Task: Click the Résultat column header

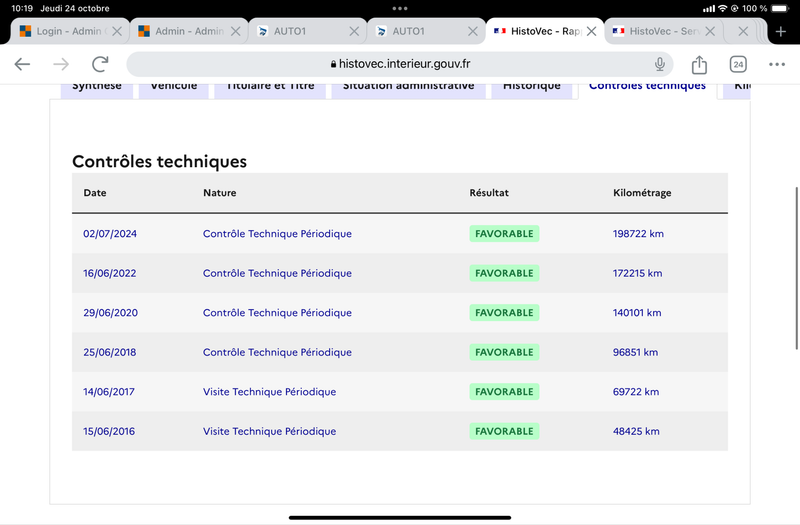Action: point(489,193)
